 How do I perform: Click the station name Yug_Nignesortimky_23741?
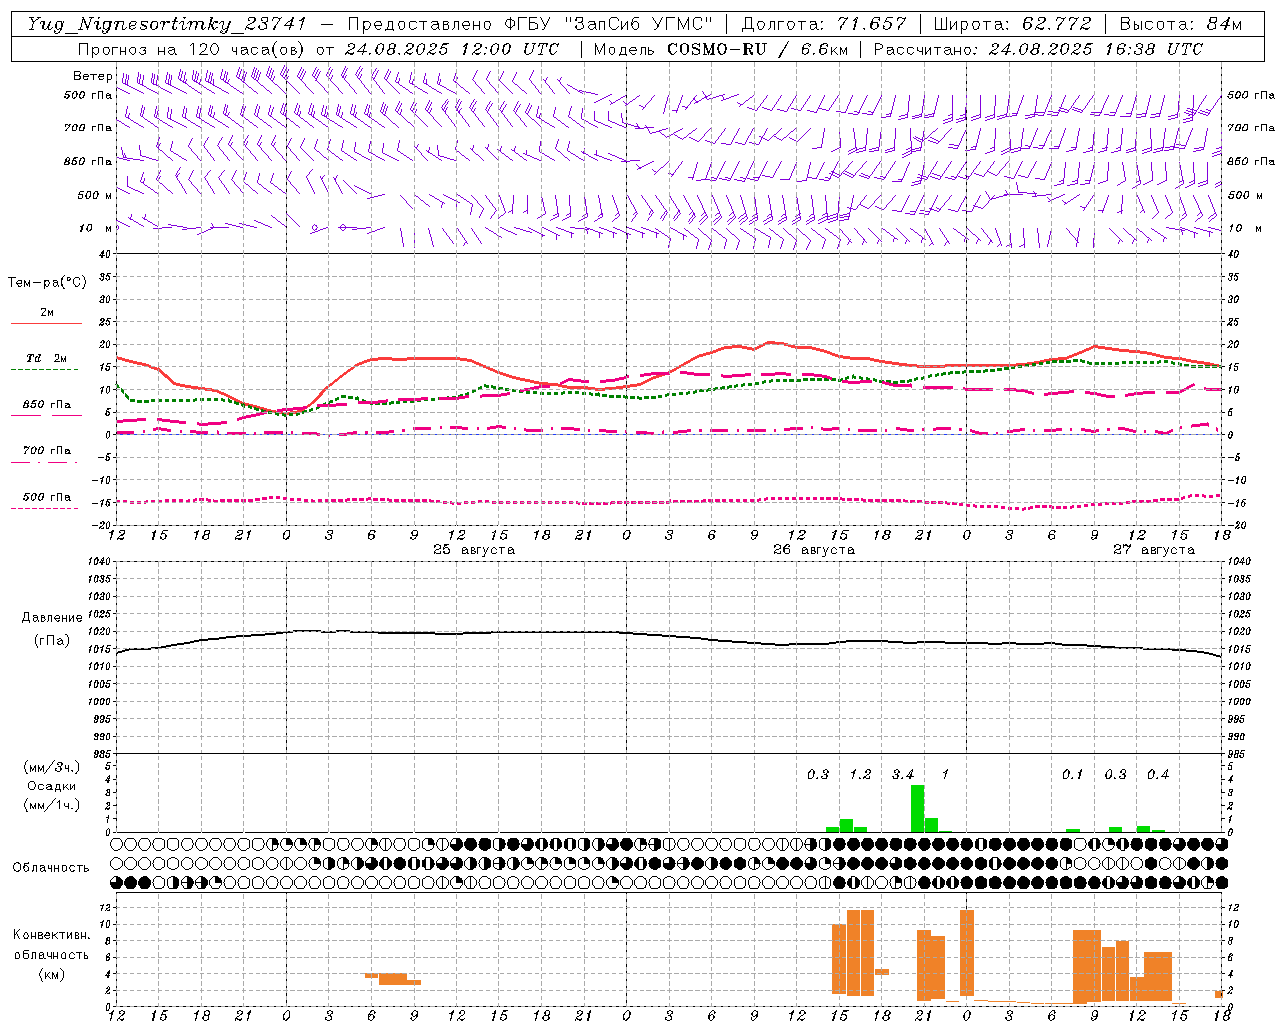click(166, 24)
